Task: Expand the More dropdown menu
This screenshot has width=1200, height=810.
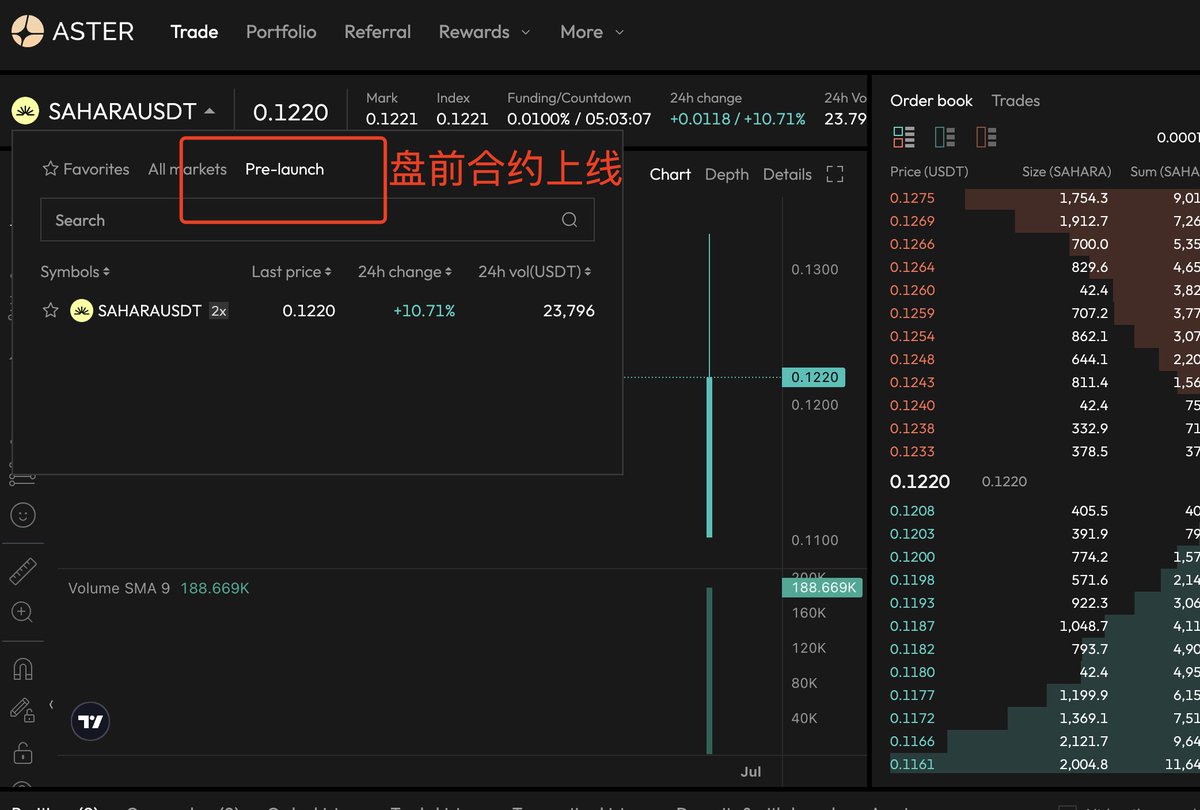Action: pos(592,32)
